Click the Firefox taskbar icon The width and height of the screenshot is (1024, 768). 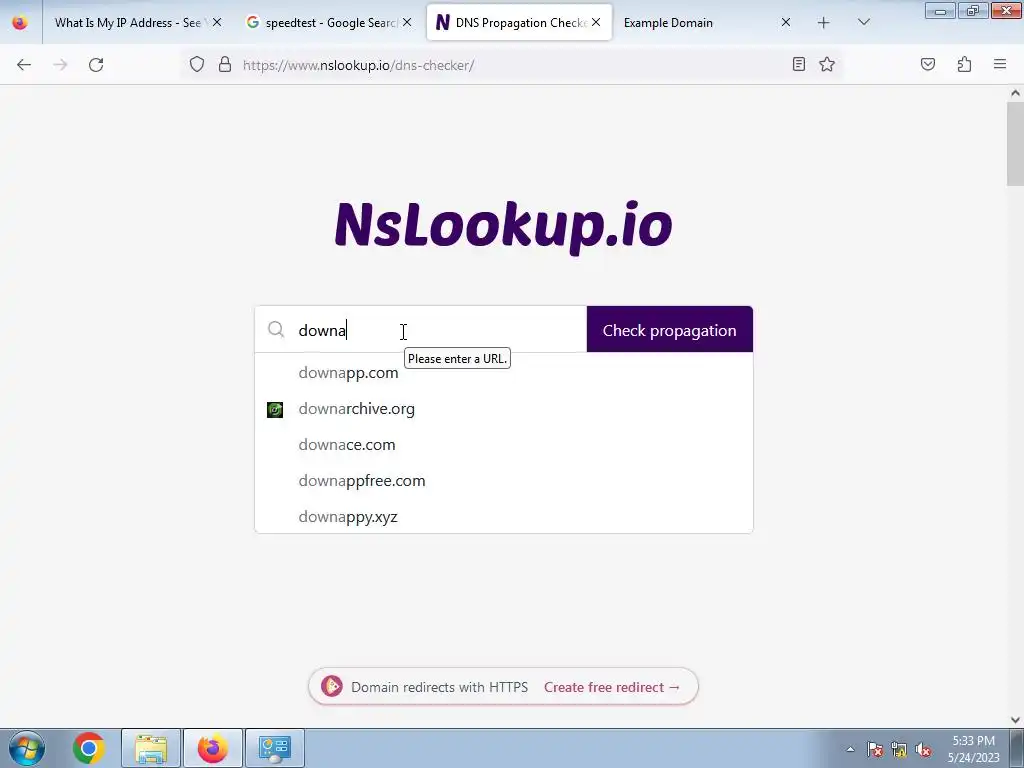coord(213,748)
